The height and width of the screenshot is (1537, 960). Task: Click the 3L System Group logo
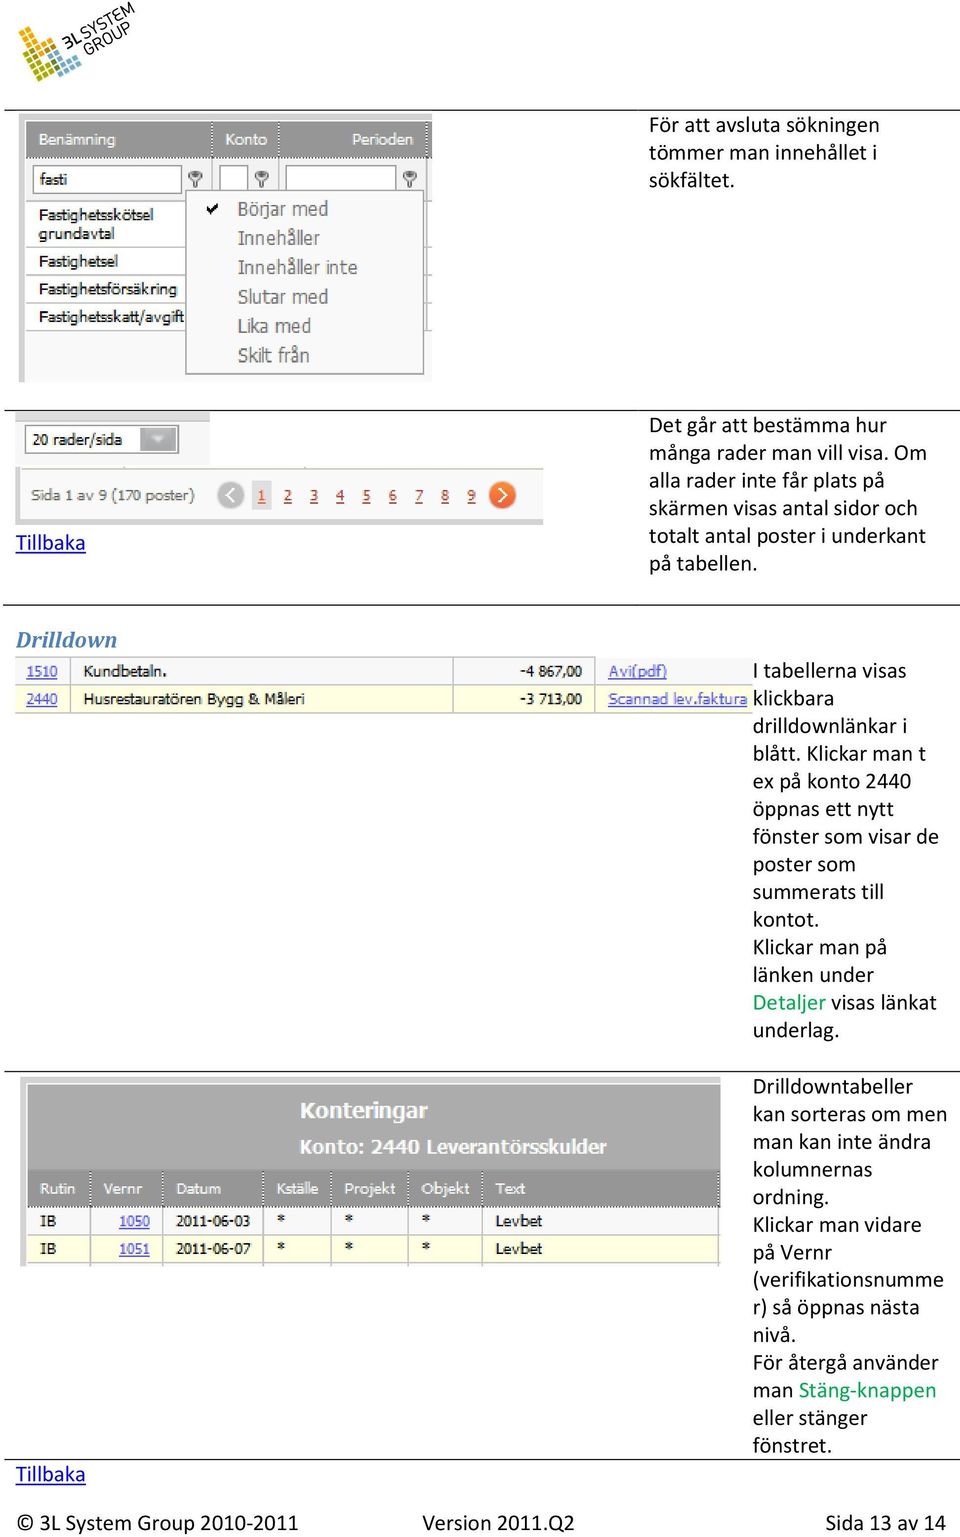(76, 42)
